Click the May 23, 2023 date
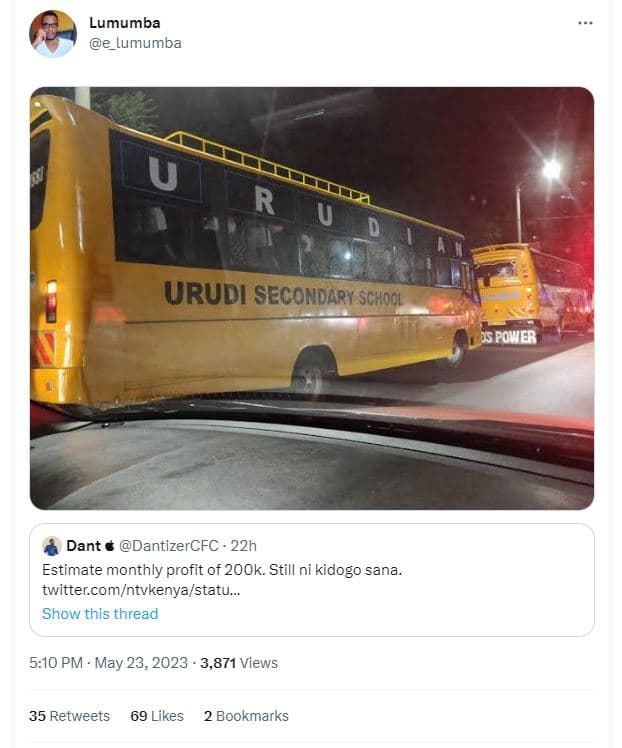The image size is (622, 748). coord(141,663)
